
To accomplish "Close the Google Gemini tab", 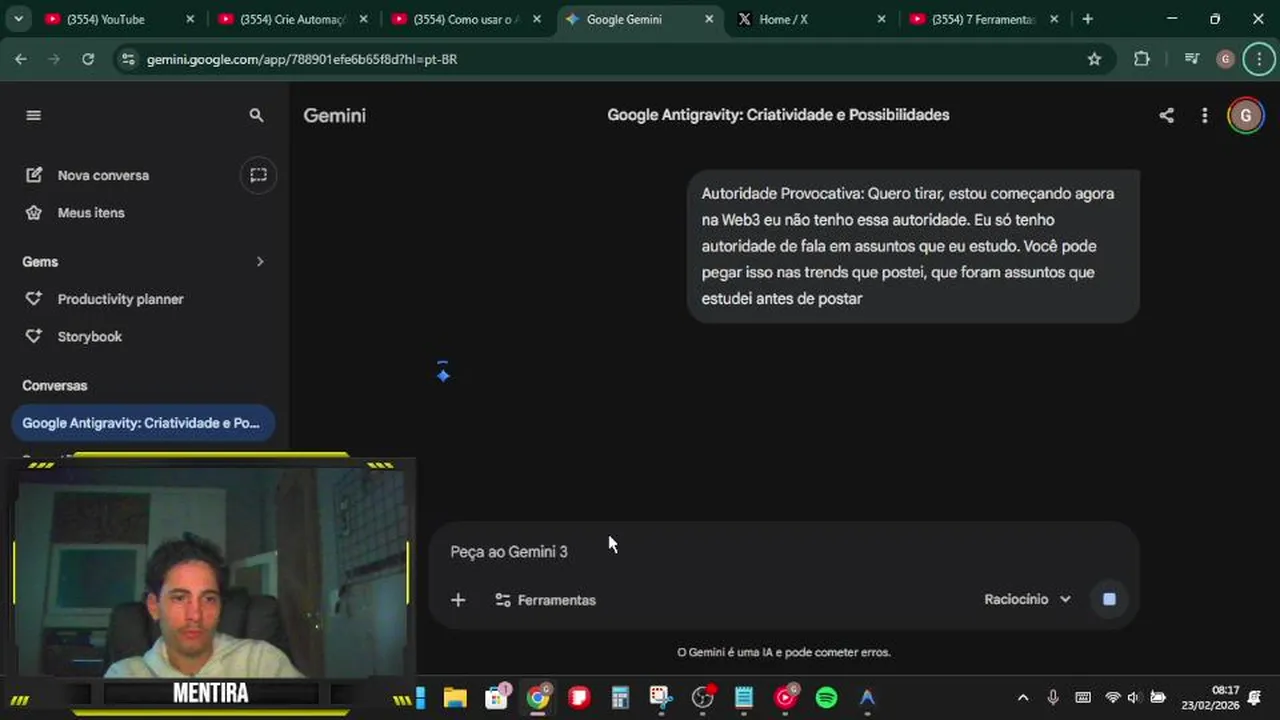I will [709, 19].
